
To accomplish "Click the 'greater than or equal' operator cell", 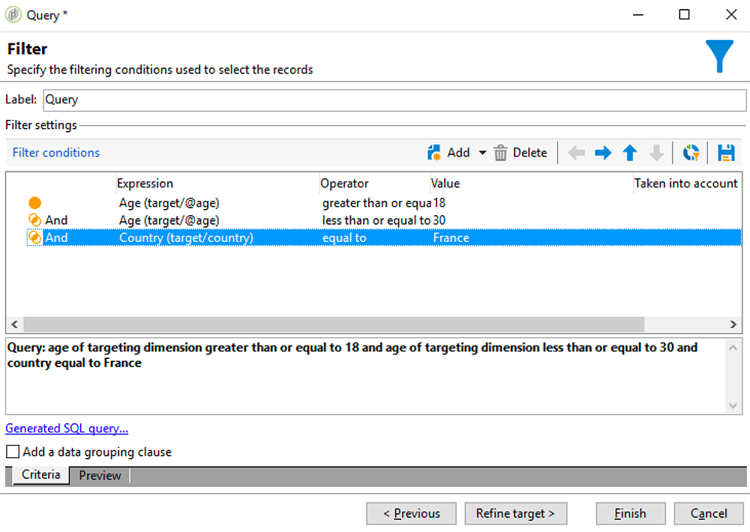I will (376, 203).
